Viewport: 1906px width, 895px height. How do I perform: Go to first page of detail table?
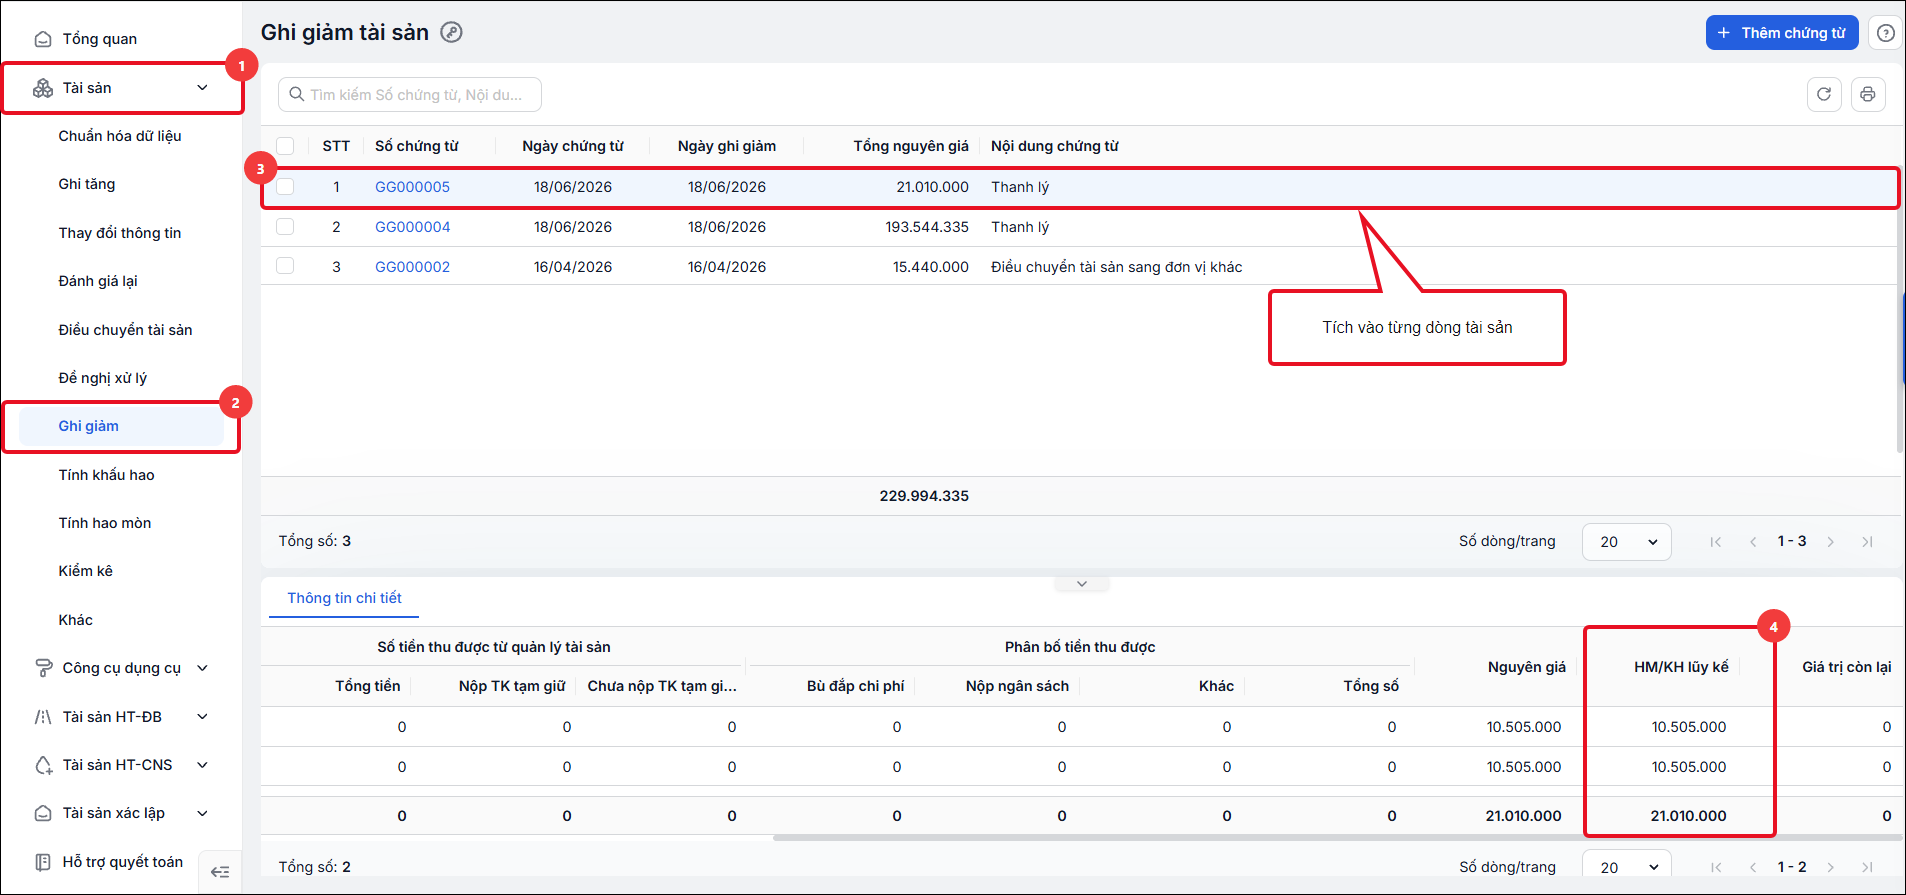pos(1716,867)
